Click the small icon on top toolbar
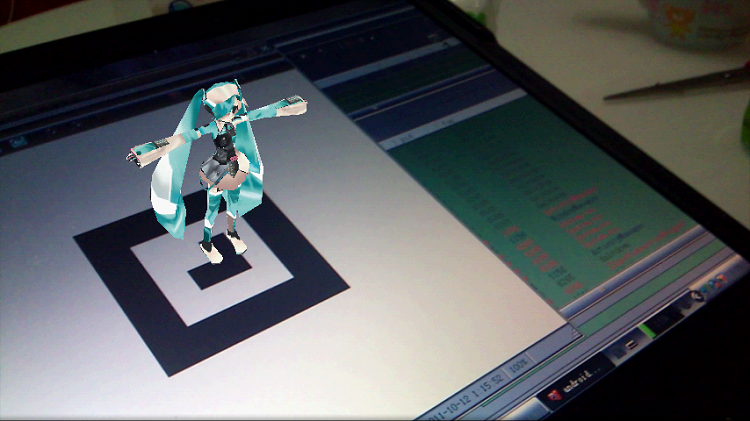 pyautogui.click(x=433, y=37)
